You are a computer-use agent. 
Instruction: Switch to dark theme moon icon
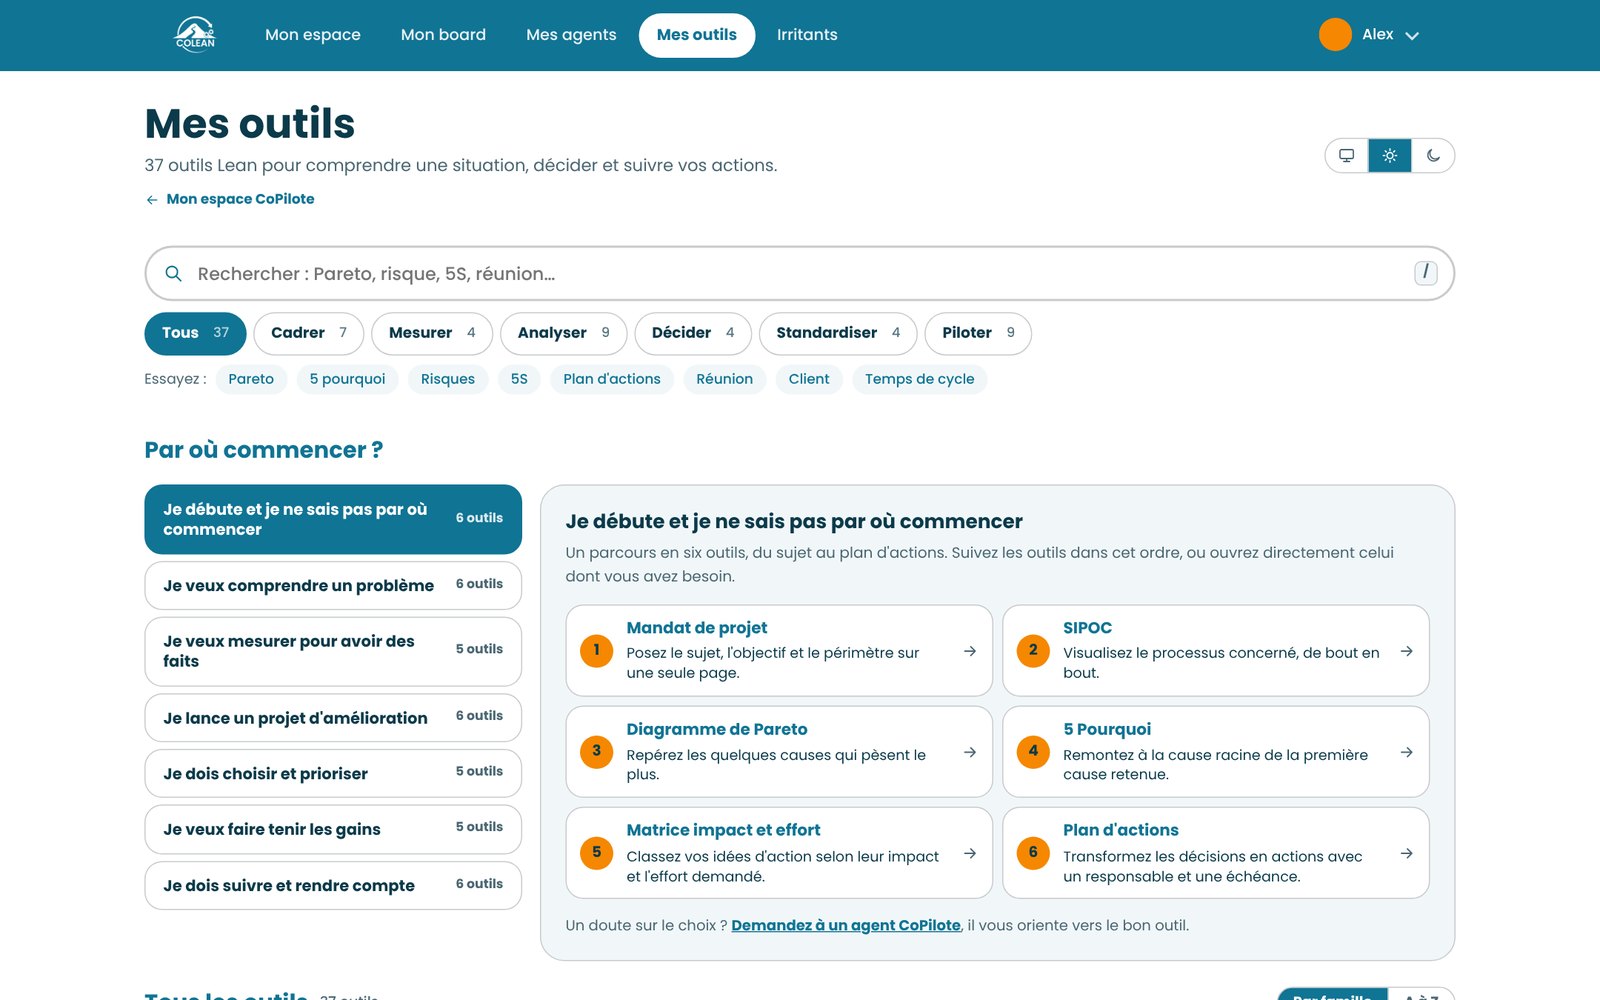tap(1433, 155)
